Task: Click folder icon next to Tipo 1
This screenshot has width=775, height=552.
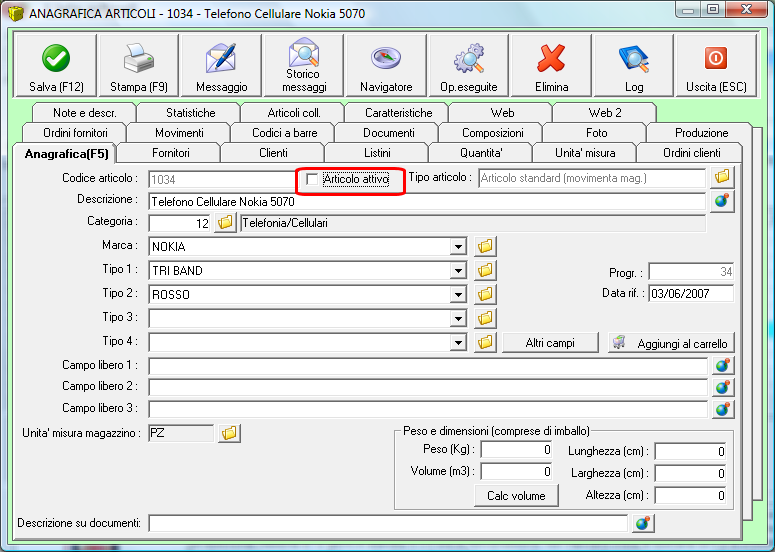Action: pyautogui.click(x=485, y=270)
